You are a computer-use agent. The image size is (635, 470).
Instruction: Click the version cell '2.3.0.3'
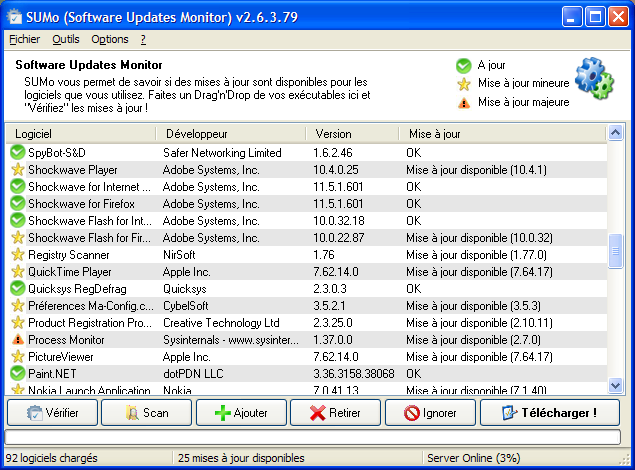pos(330,289)
